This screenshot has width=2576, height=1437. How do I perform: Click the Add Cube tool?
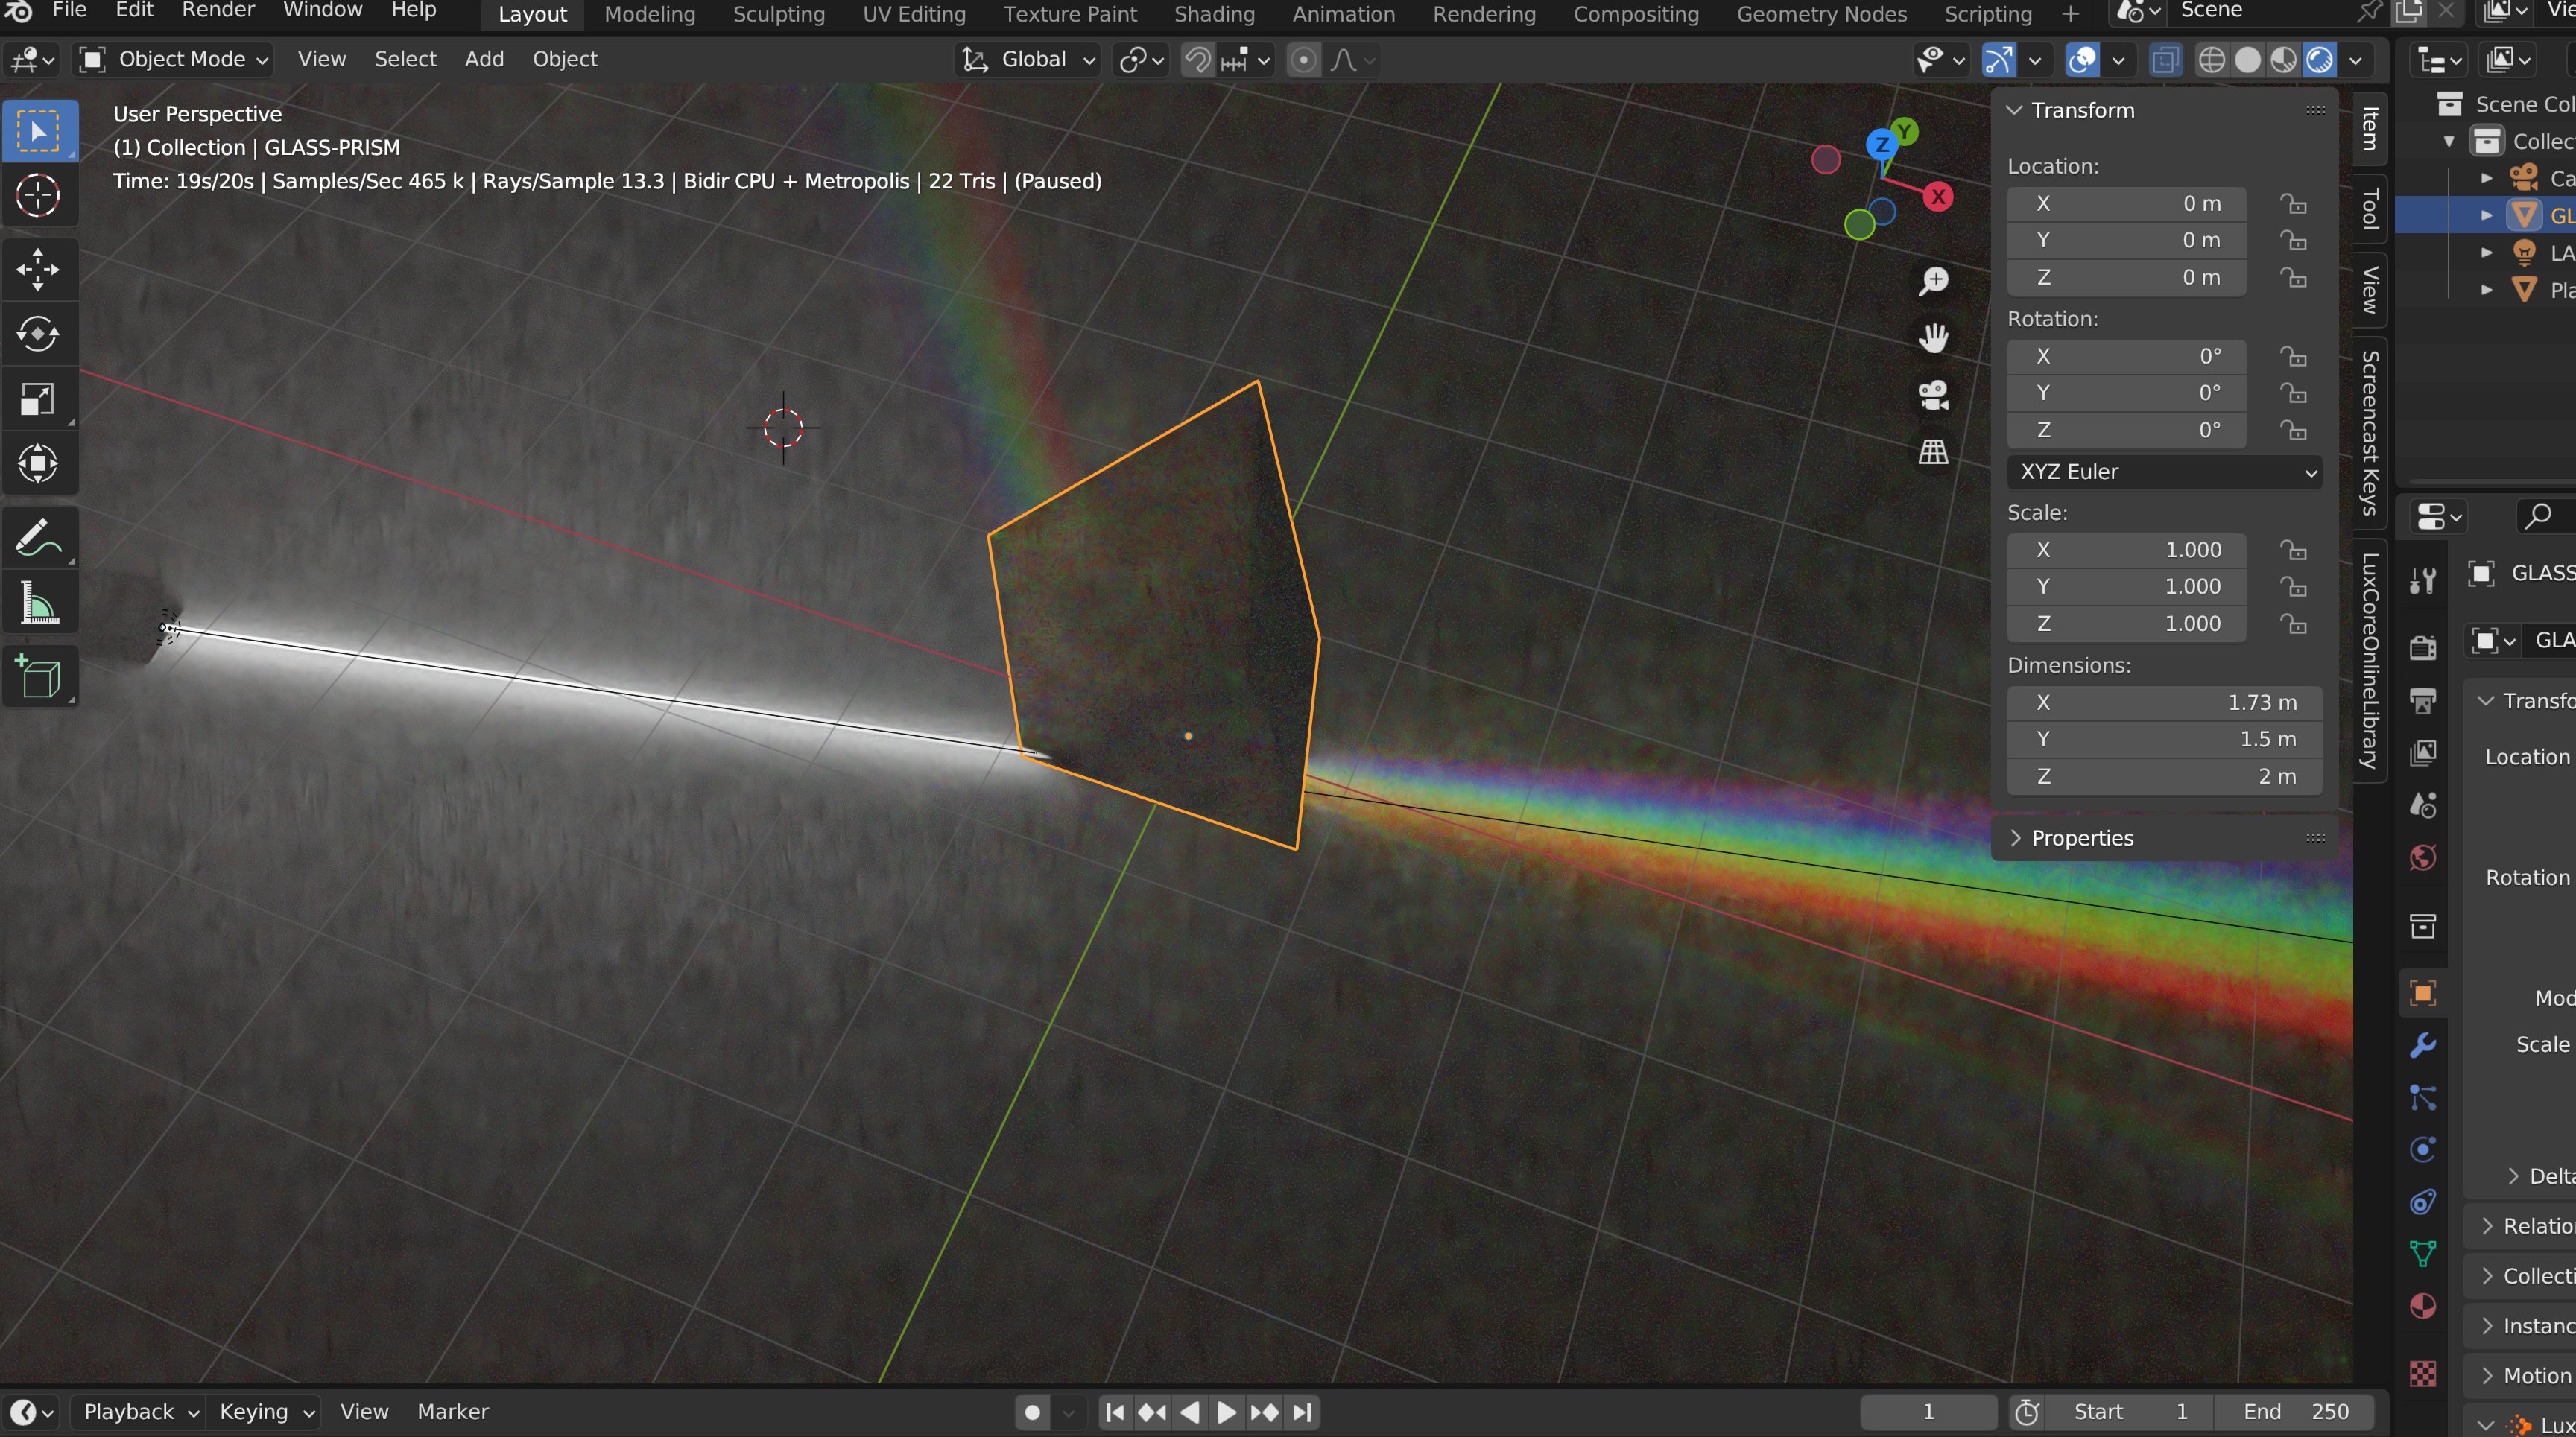(x=38, y=677)
